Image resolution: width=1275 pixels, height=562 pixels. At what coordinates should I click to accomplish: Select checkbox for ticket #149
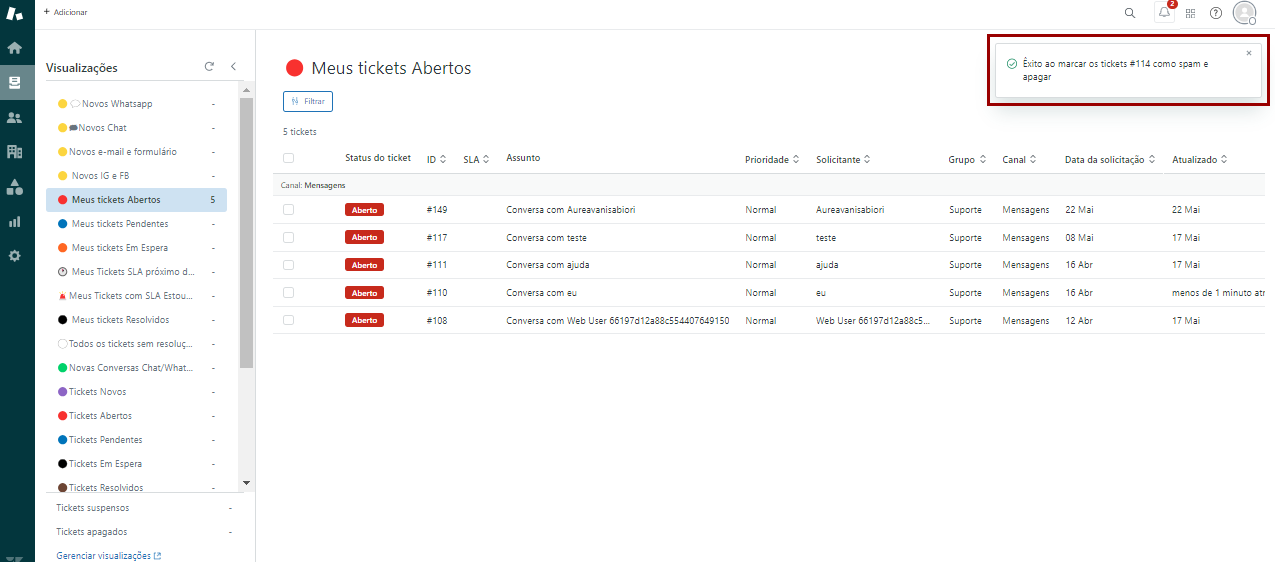point(288,210)
